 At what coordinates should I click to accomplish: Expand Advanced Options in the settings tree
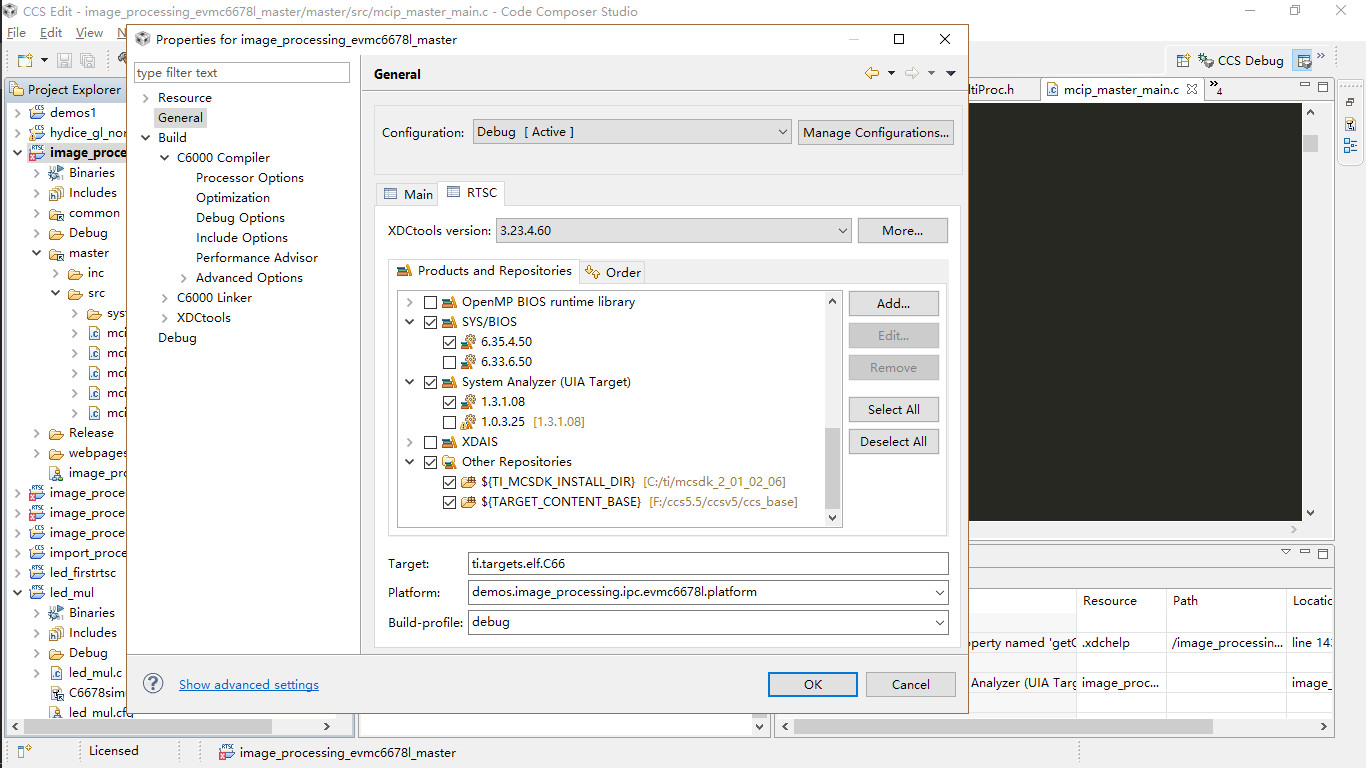tap(184, 278)
